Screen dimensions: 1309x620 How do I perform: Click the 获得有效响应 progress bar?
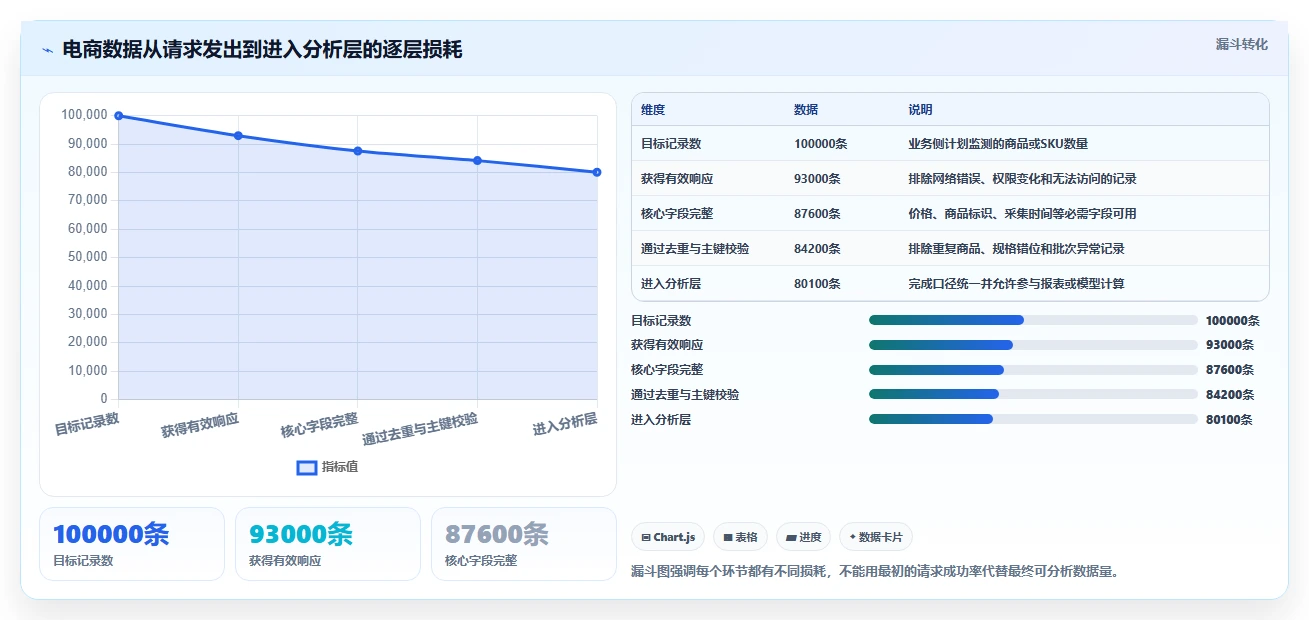[1033, 345]
